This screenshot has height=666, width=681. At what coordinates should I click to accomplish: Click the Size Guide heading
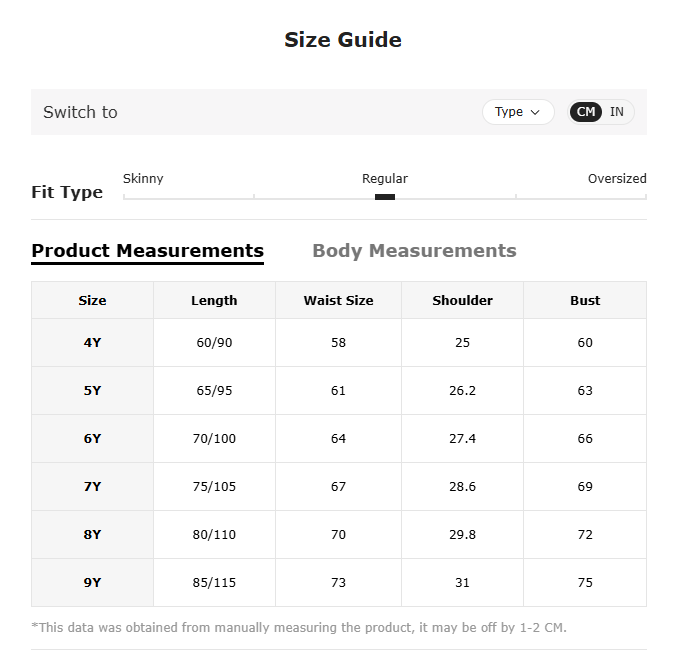pos(343,40)
